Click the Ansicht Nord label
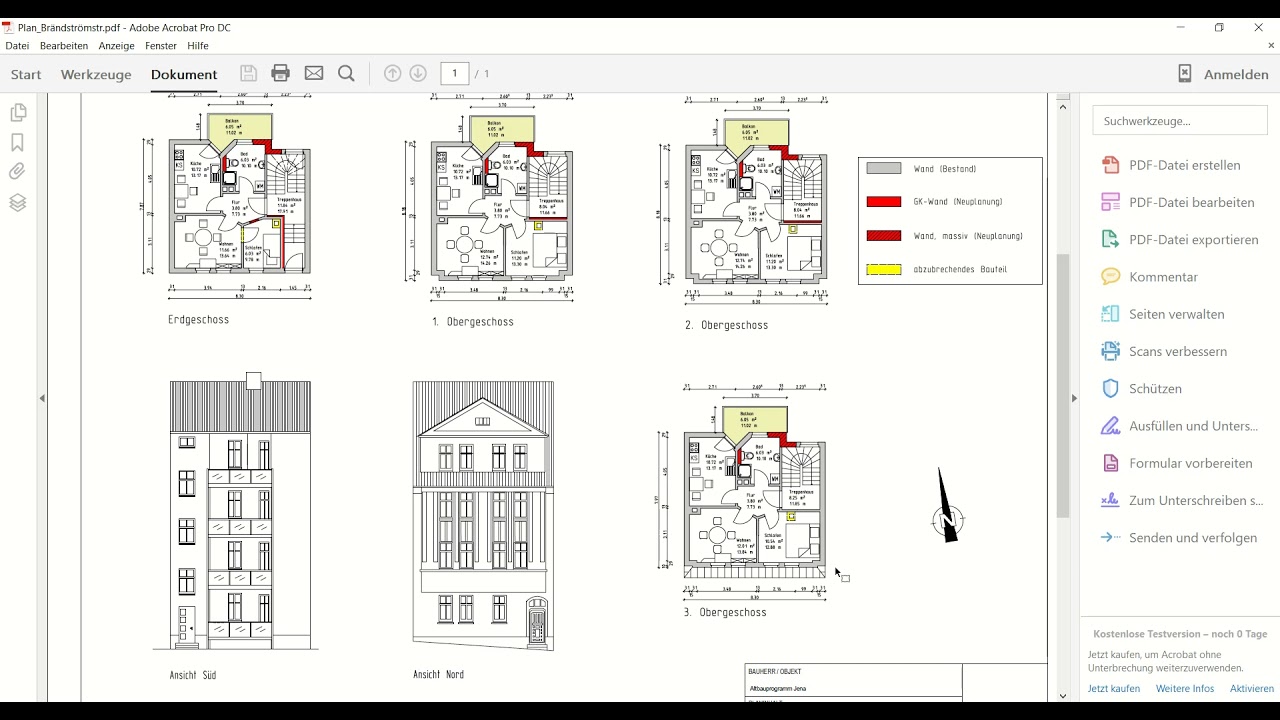 pyautogui.click(x=439, y=675)
